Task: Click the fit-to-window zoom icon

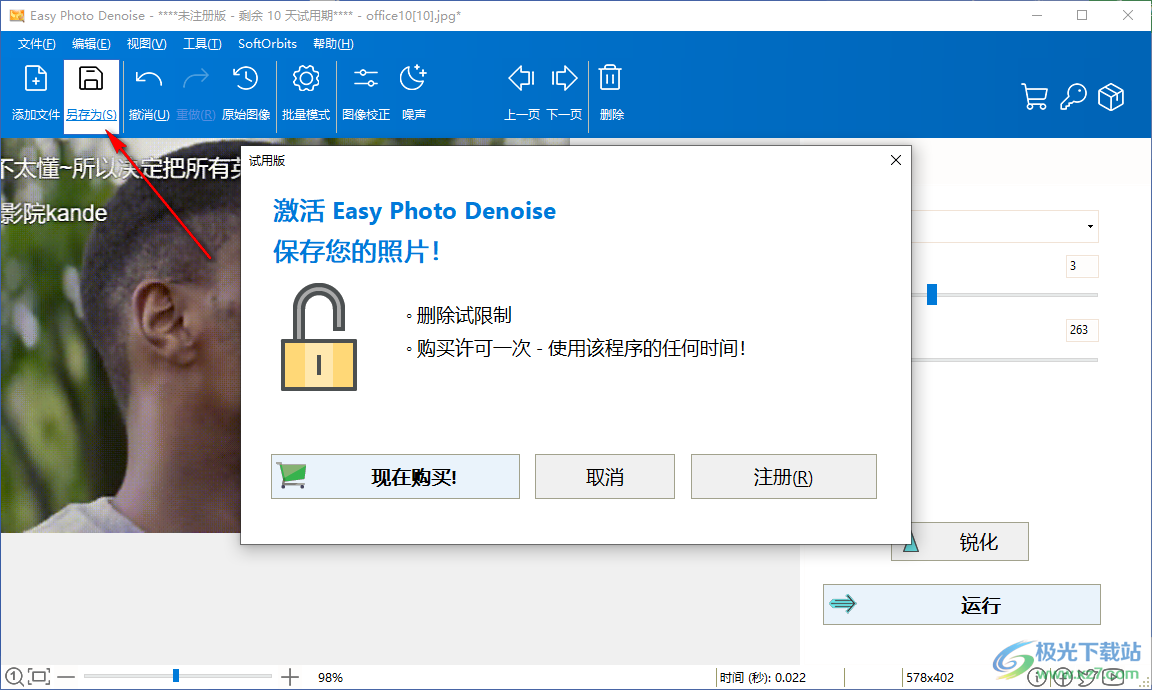Action: point(39,677)
